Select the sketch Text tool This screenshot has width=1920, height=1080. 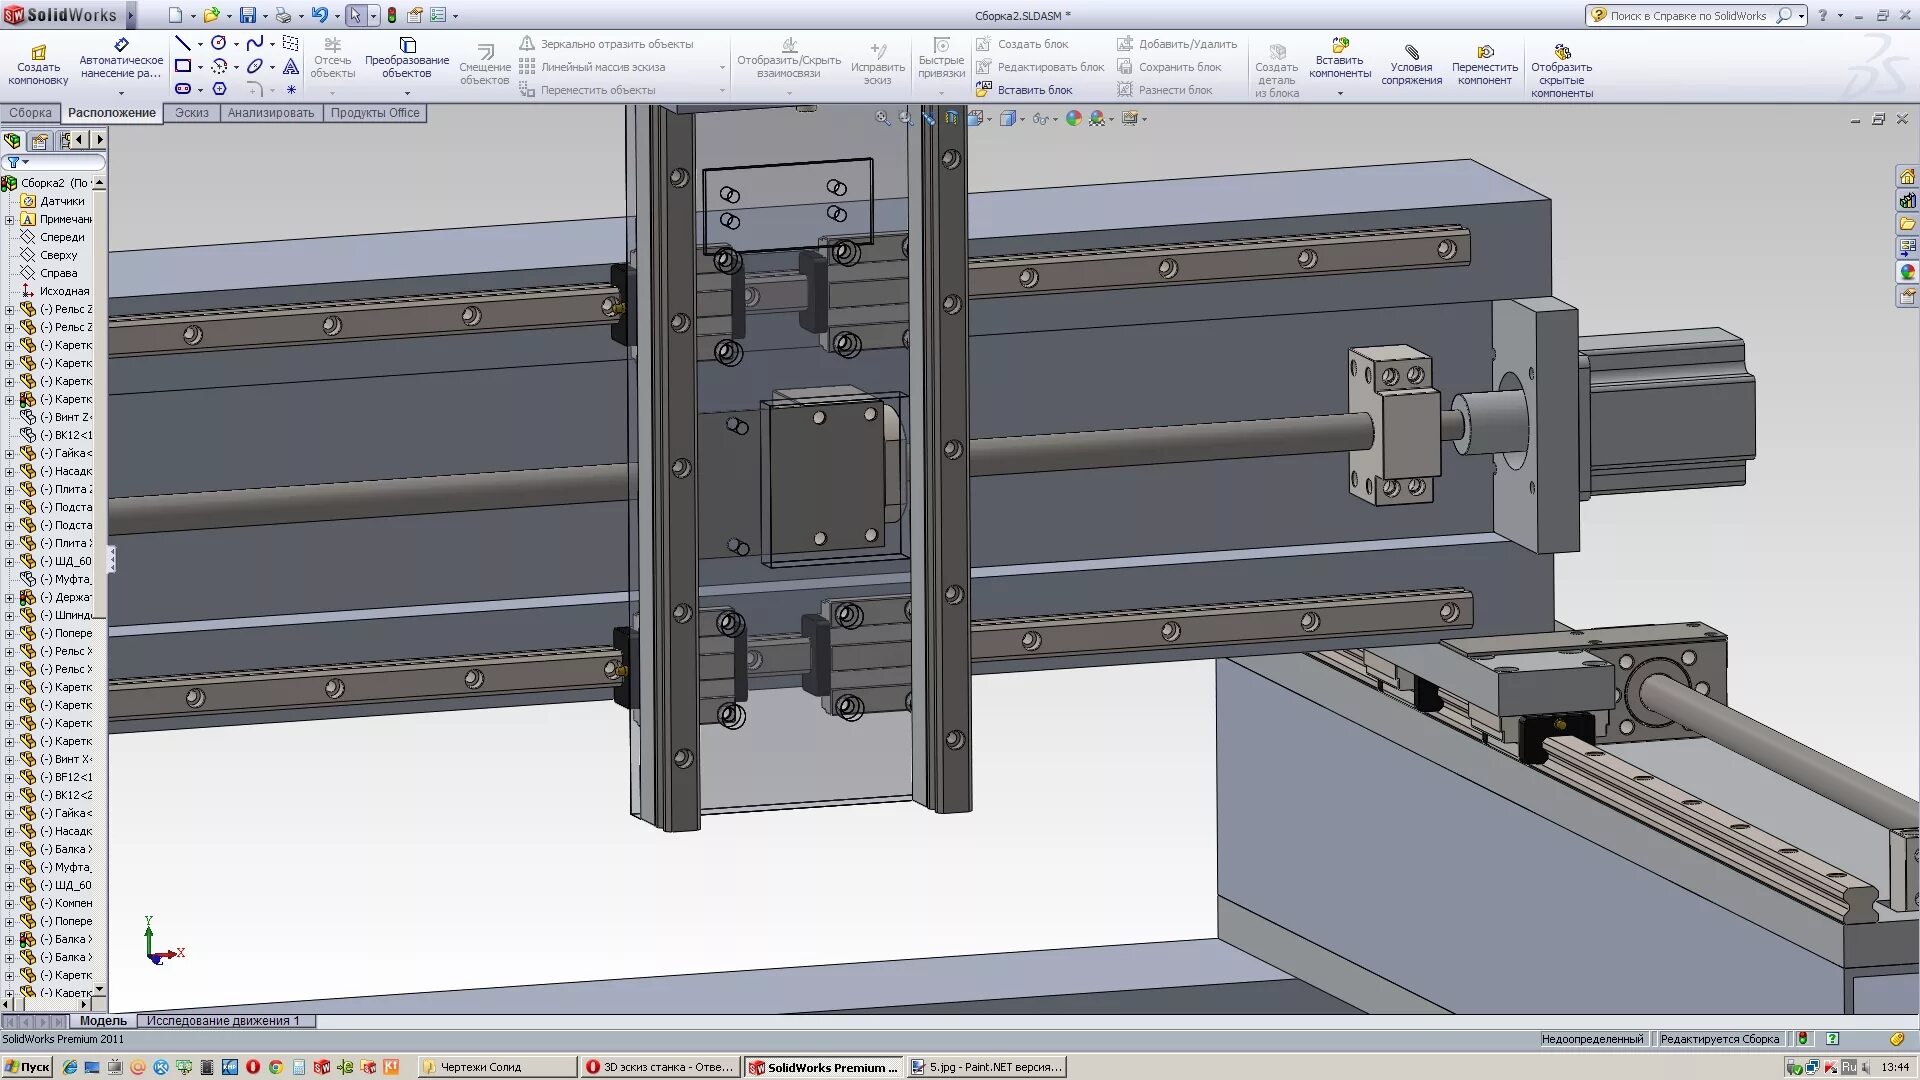tap(291, 66)
